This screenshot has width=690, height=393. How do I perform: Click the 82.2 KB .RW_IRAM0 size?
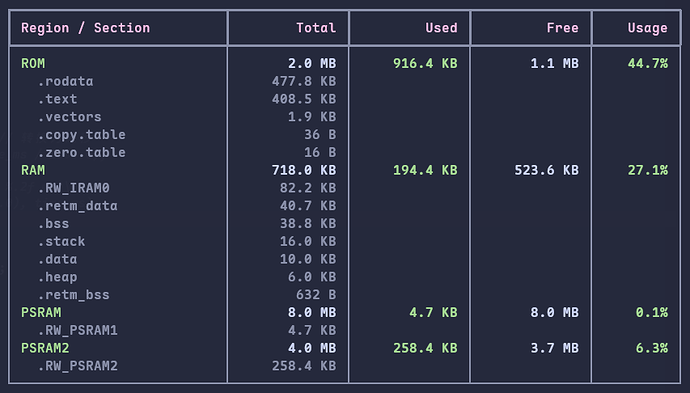point(308,188)
